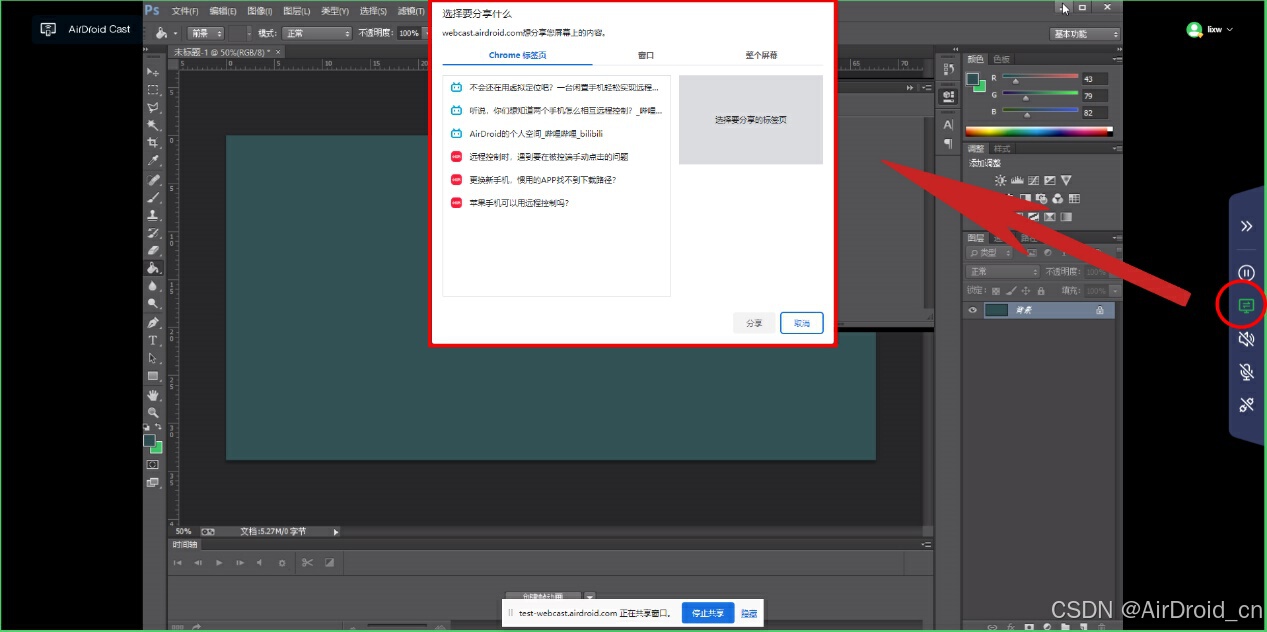Open status bar info arrow
Screen dimensions: 1267x632
pos(336,532)
